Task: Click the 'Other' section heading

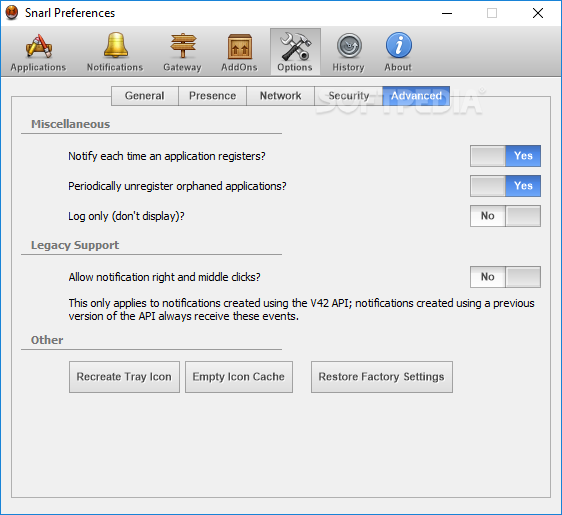Action: click(x=47, y=340)
